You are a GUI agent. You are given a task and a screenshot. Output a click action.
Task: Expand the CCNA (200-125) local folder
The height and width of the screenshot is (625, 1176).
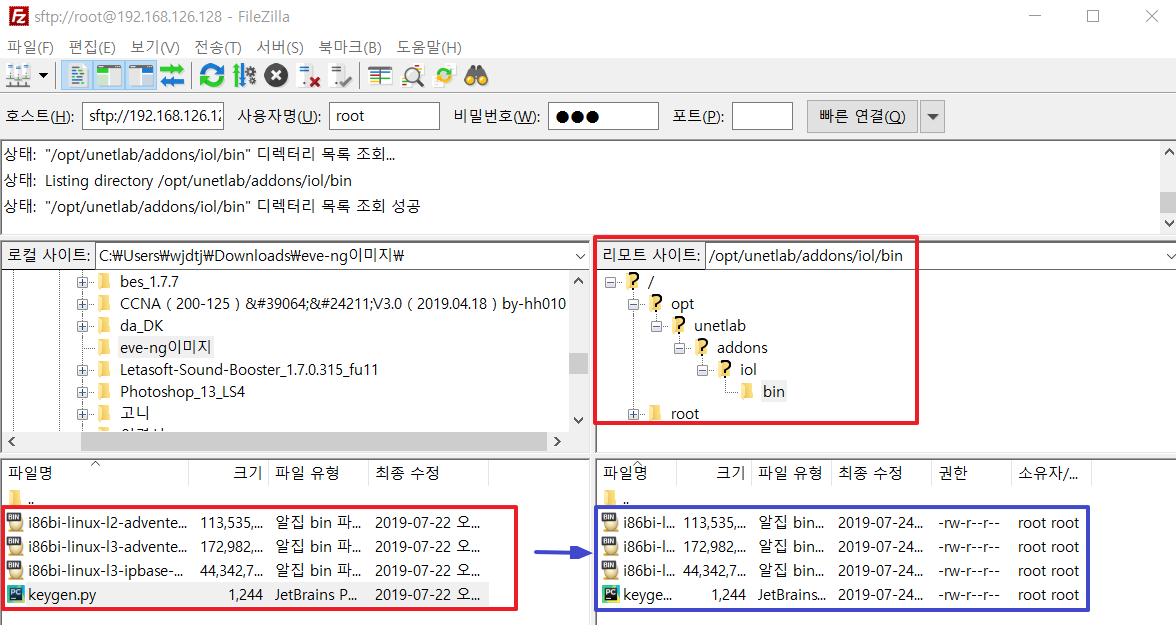pos(82,304)
